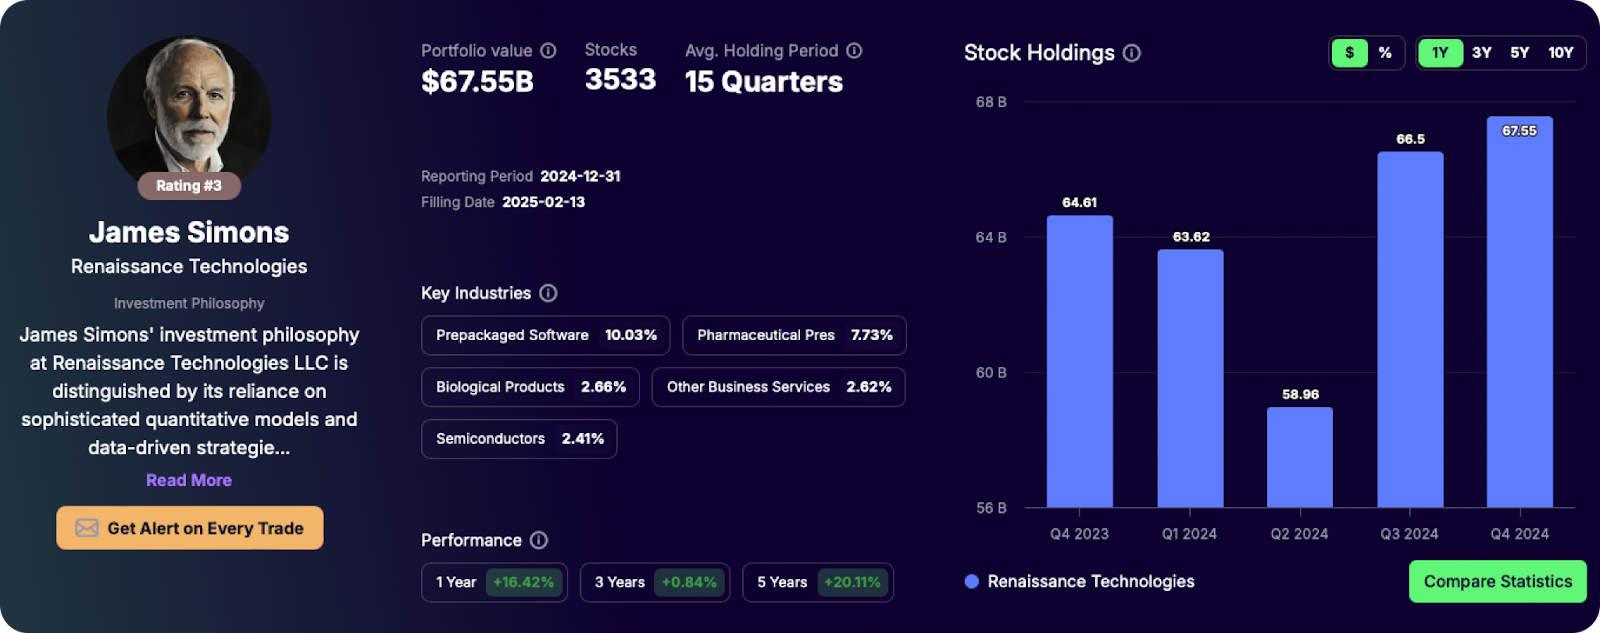Click Renaissance Technologies under the name
The height and width of the screenshot is (633, 1600).
tap(189, 266)
